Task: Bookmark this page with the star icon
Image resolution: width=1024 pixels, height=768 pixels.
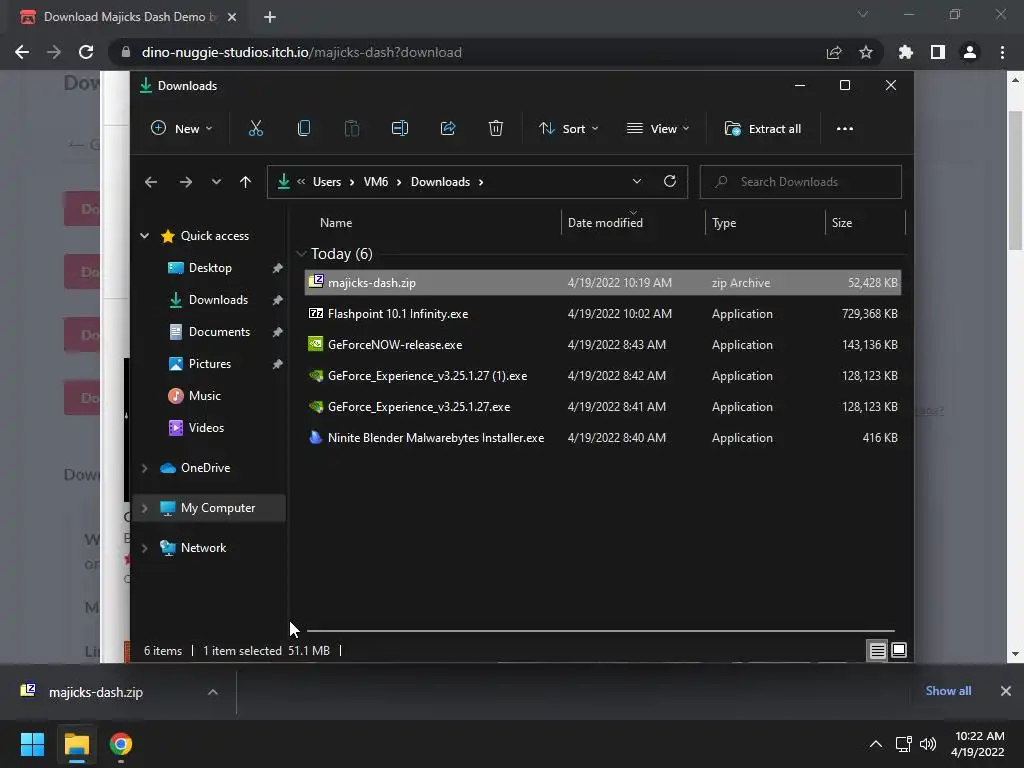Action: click(865, 52)
